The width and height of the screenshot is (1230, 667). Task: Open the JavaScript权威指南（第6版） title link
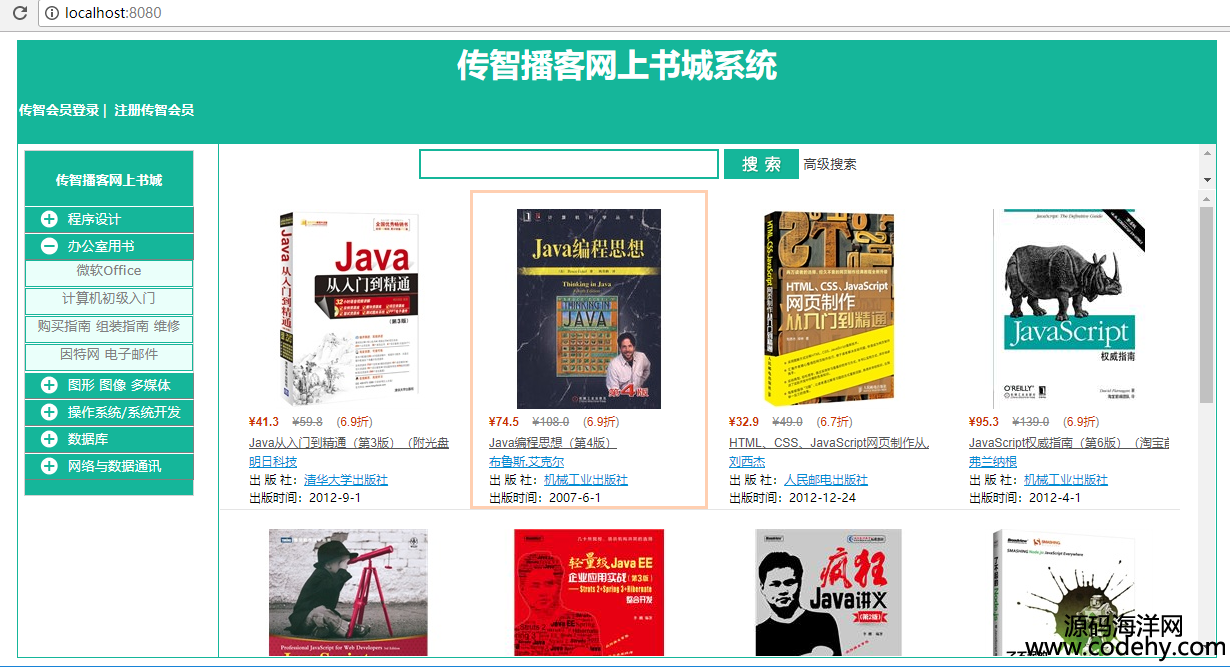click(1069, 443)
